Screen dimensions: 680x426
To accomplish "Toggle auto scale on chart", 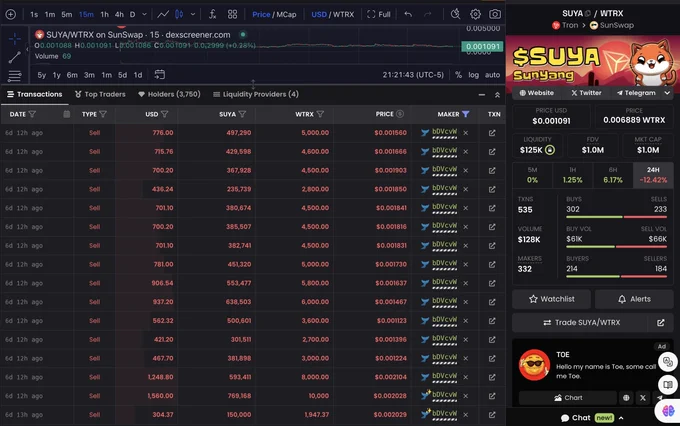I will coord(492,75).
